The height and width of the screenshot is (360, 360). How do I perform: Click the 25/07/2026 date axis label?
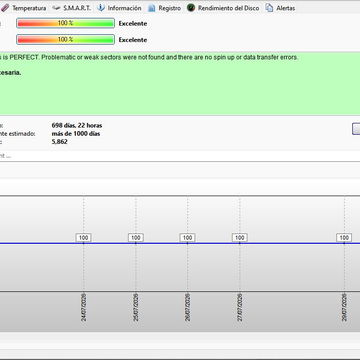tap(136, 307)
